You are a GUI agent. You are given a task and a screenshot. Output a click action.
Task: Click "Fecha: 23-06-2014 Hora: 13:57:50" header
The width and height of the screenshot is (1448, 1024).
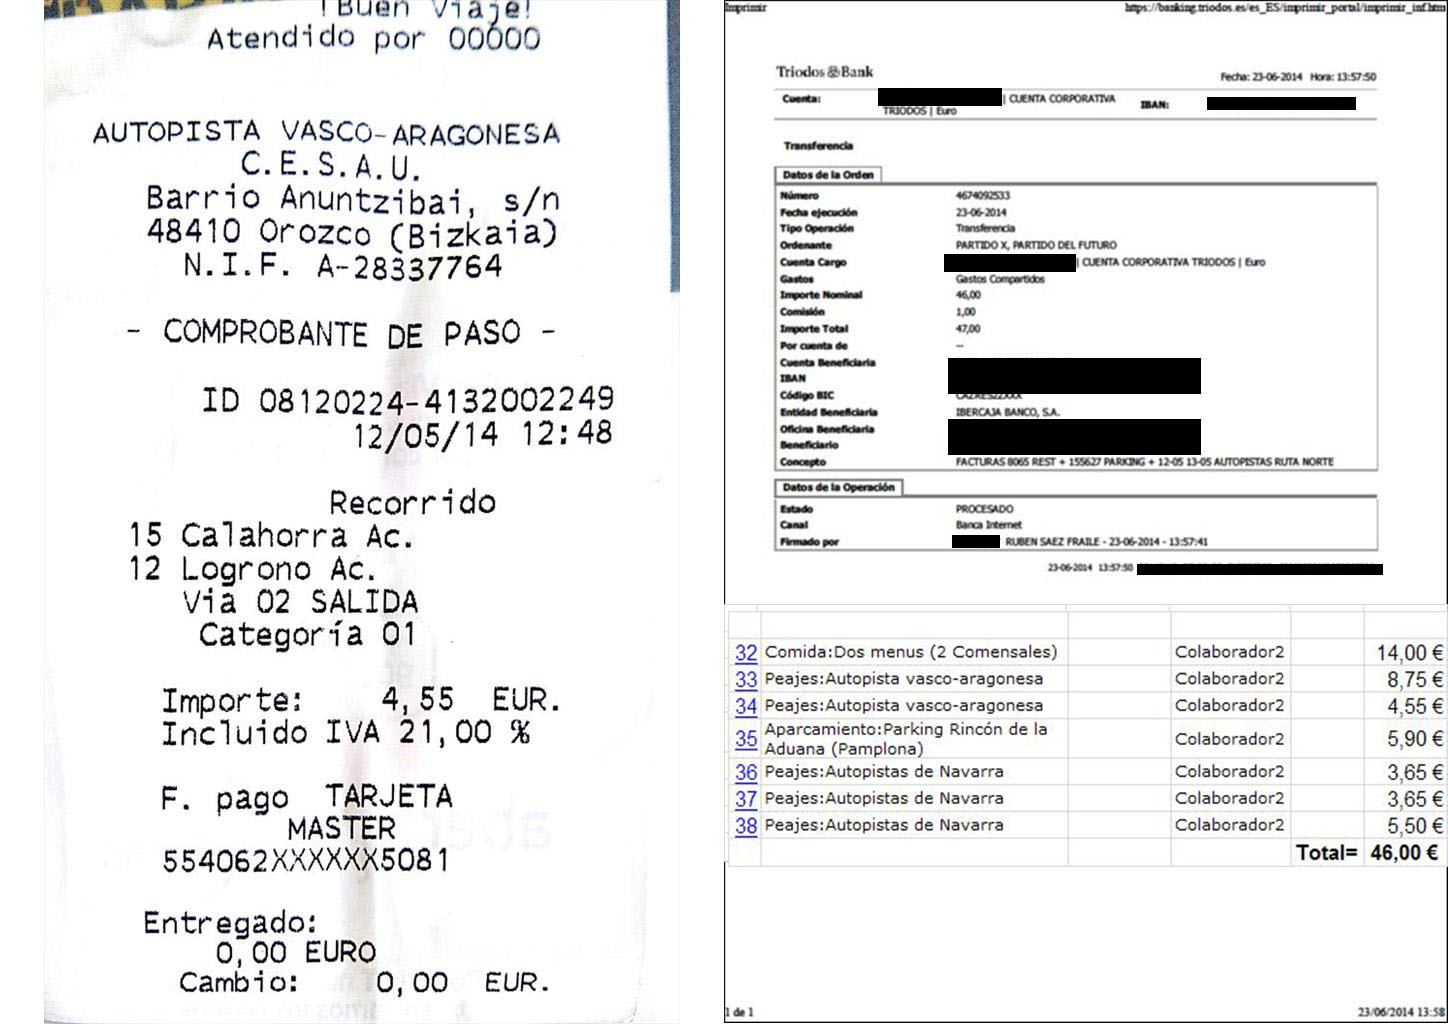pos(1298,77)
